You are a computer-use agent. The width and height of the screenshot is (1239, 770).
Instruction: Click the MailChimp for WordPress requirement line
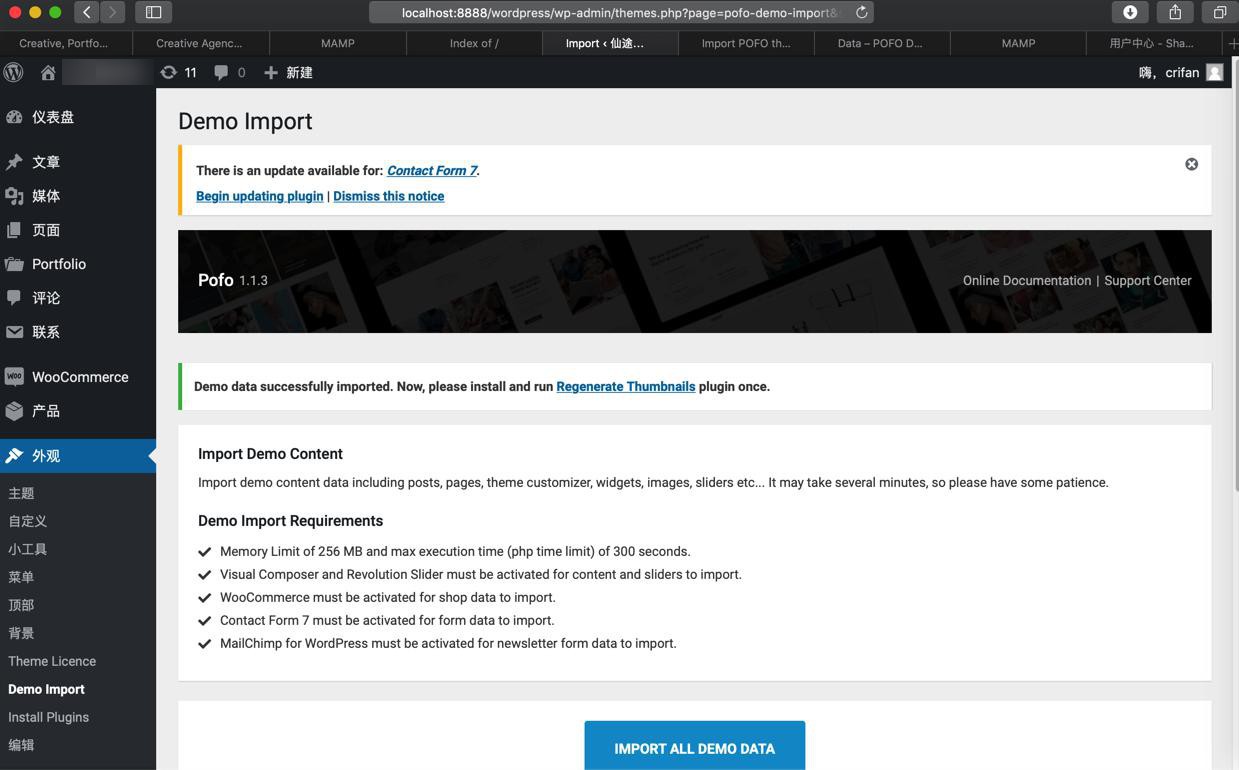click(x=448, y=643)
